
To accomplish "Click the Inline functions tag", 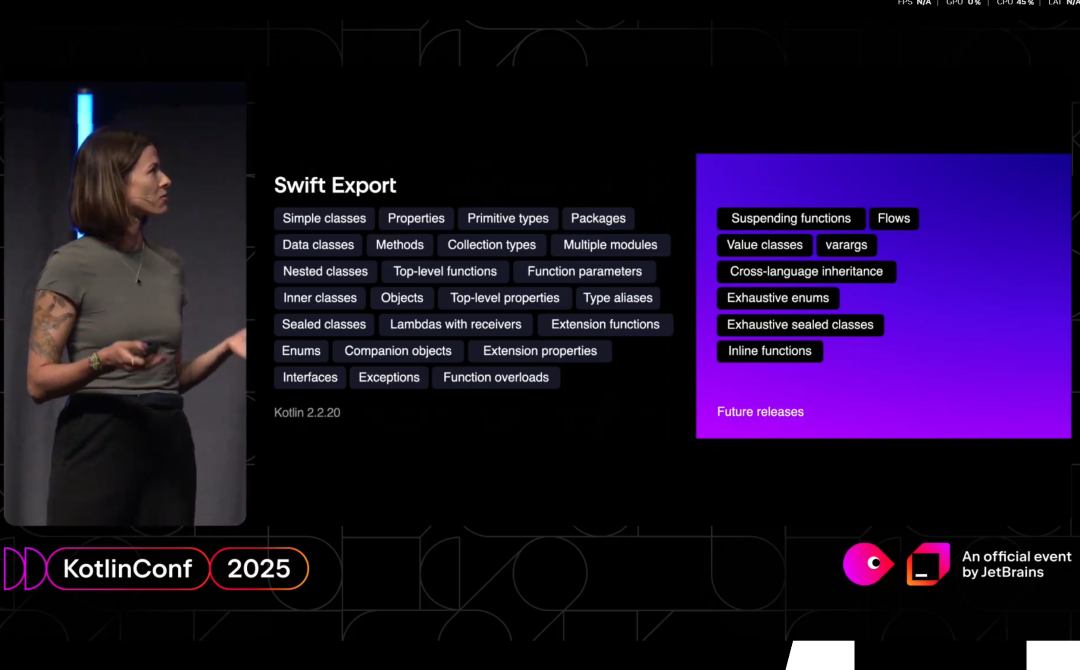I will click(x=770, y=351).
